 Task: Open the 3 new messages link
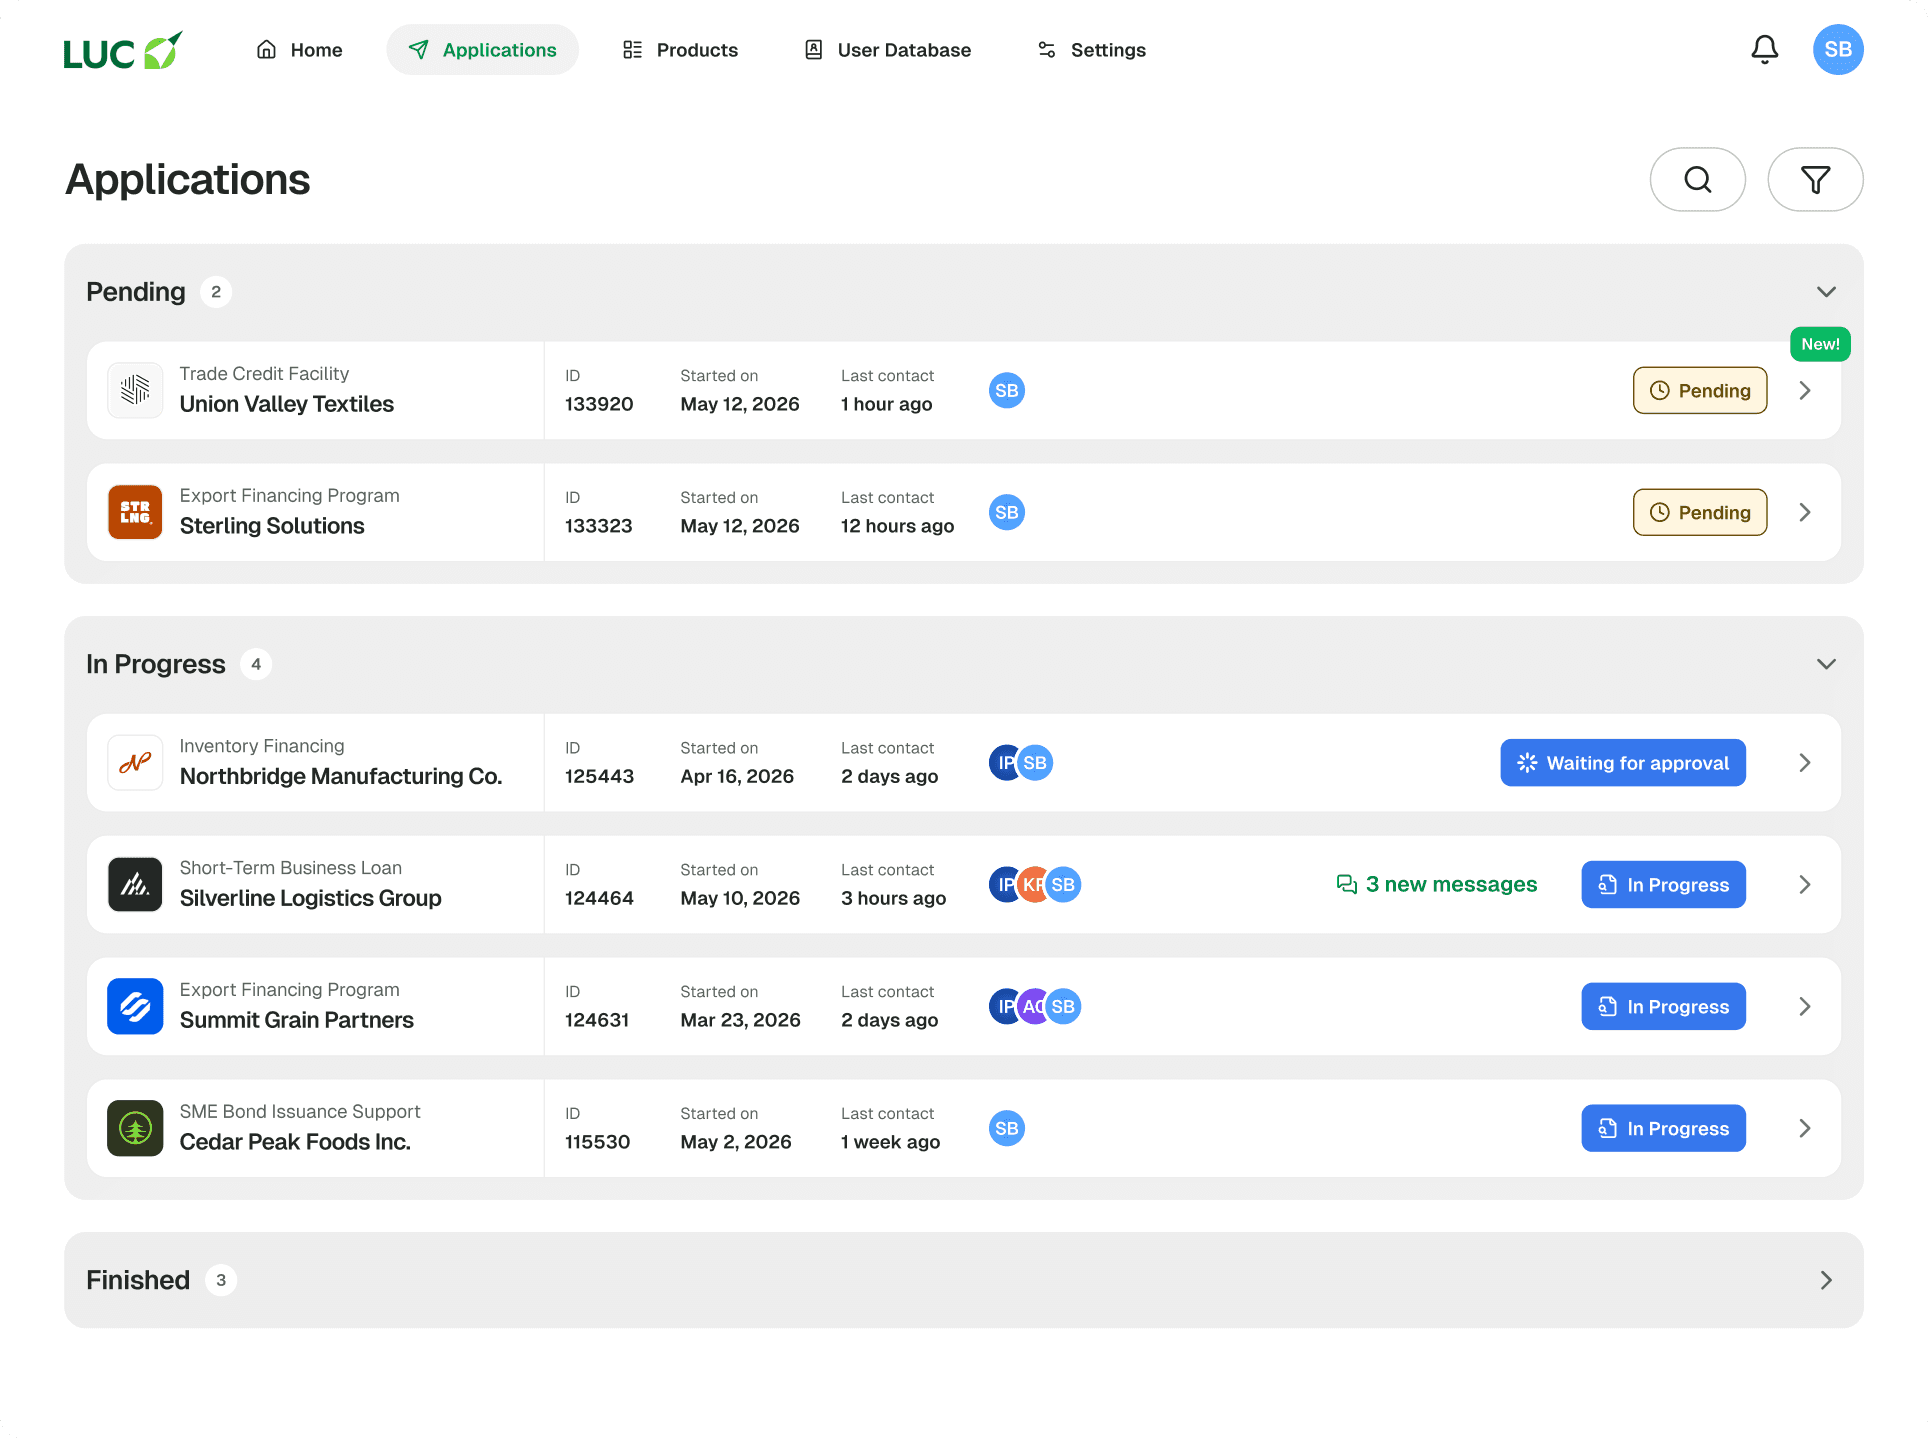click(1436, 885)
